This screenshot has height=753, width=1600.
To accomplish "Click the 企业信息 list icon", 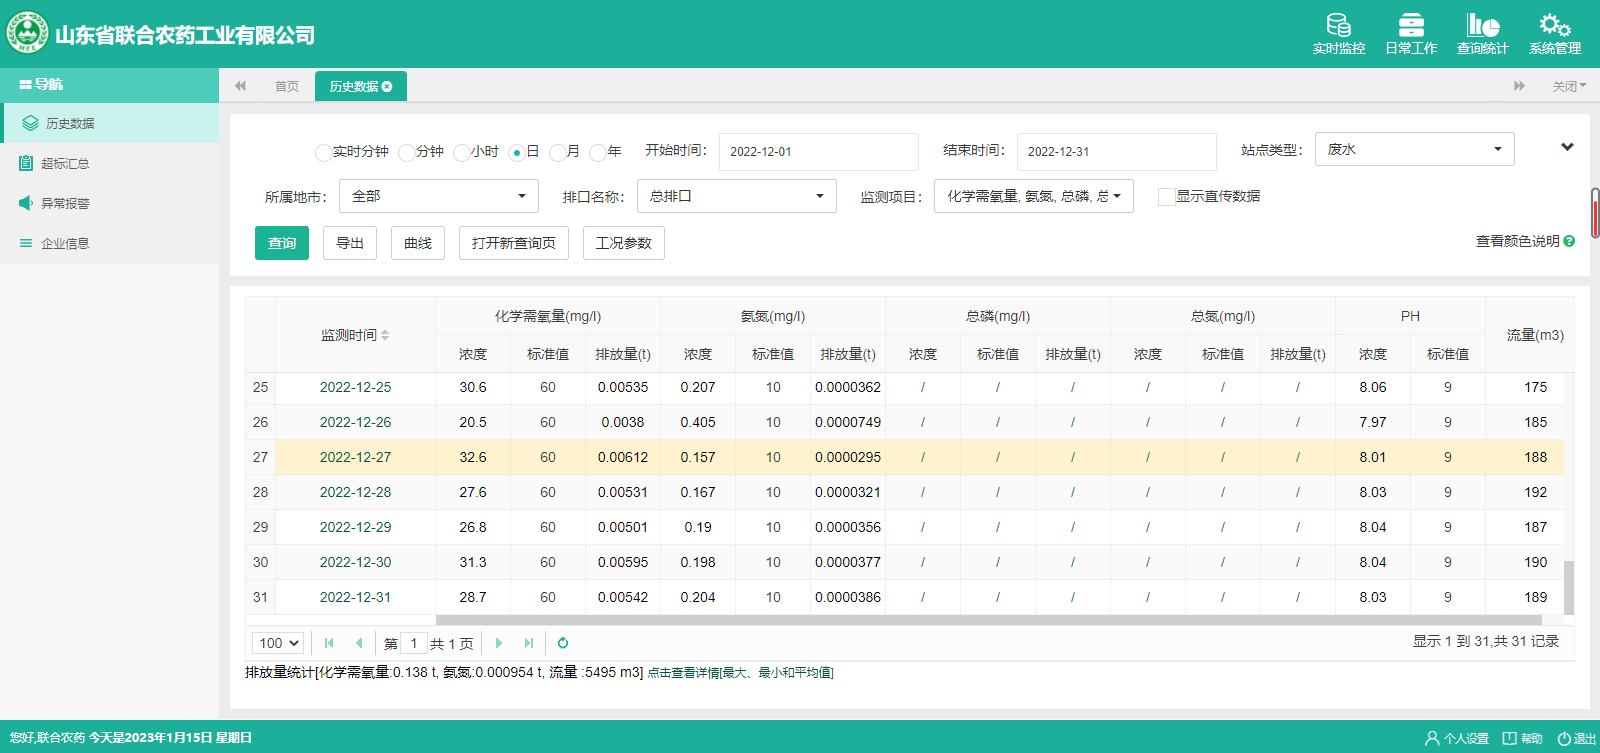I will pyautogui.click(x=26, y=243).
